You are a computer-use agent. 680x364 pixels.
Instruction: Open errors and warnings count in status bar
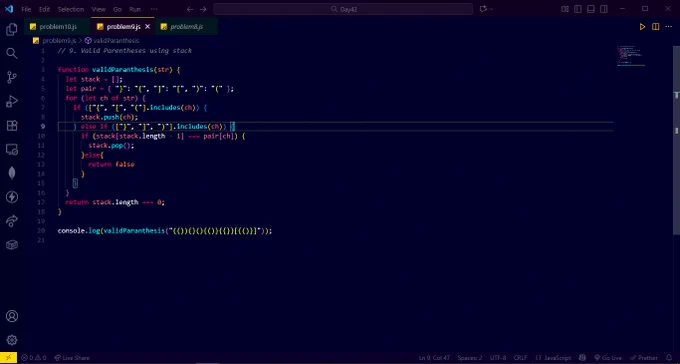[x=34, y=358]
